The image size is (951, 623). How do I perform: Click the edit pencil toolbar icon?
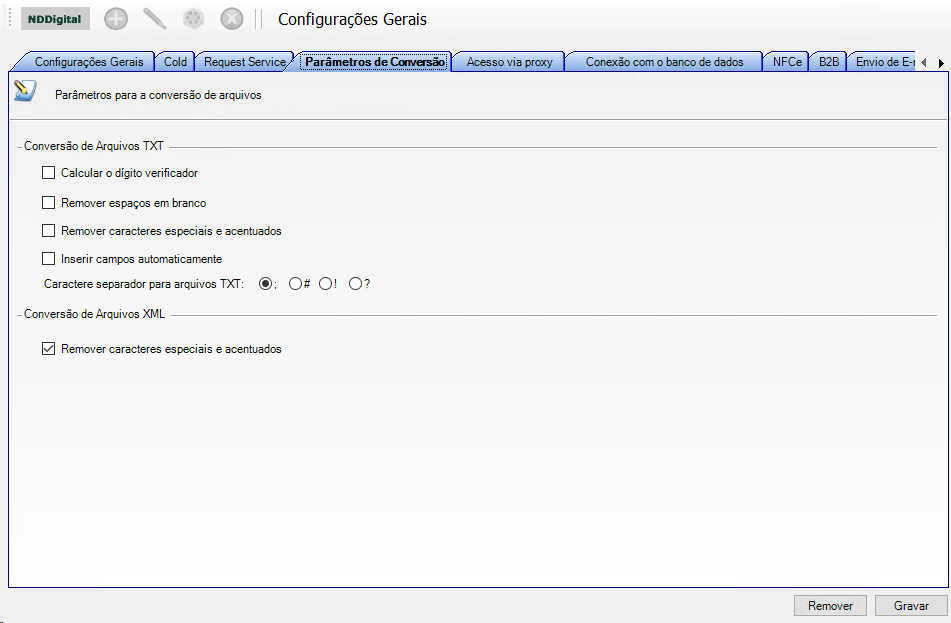155,19
